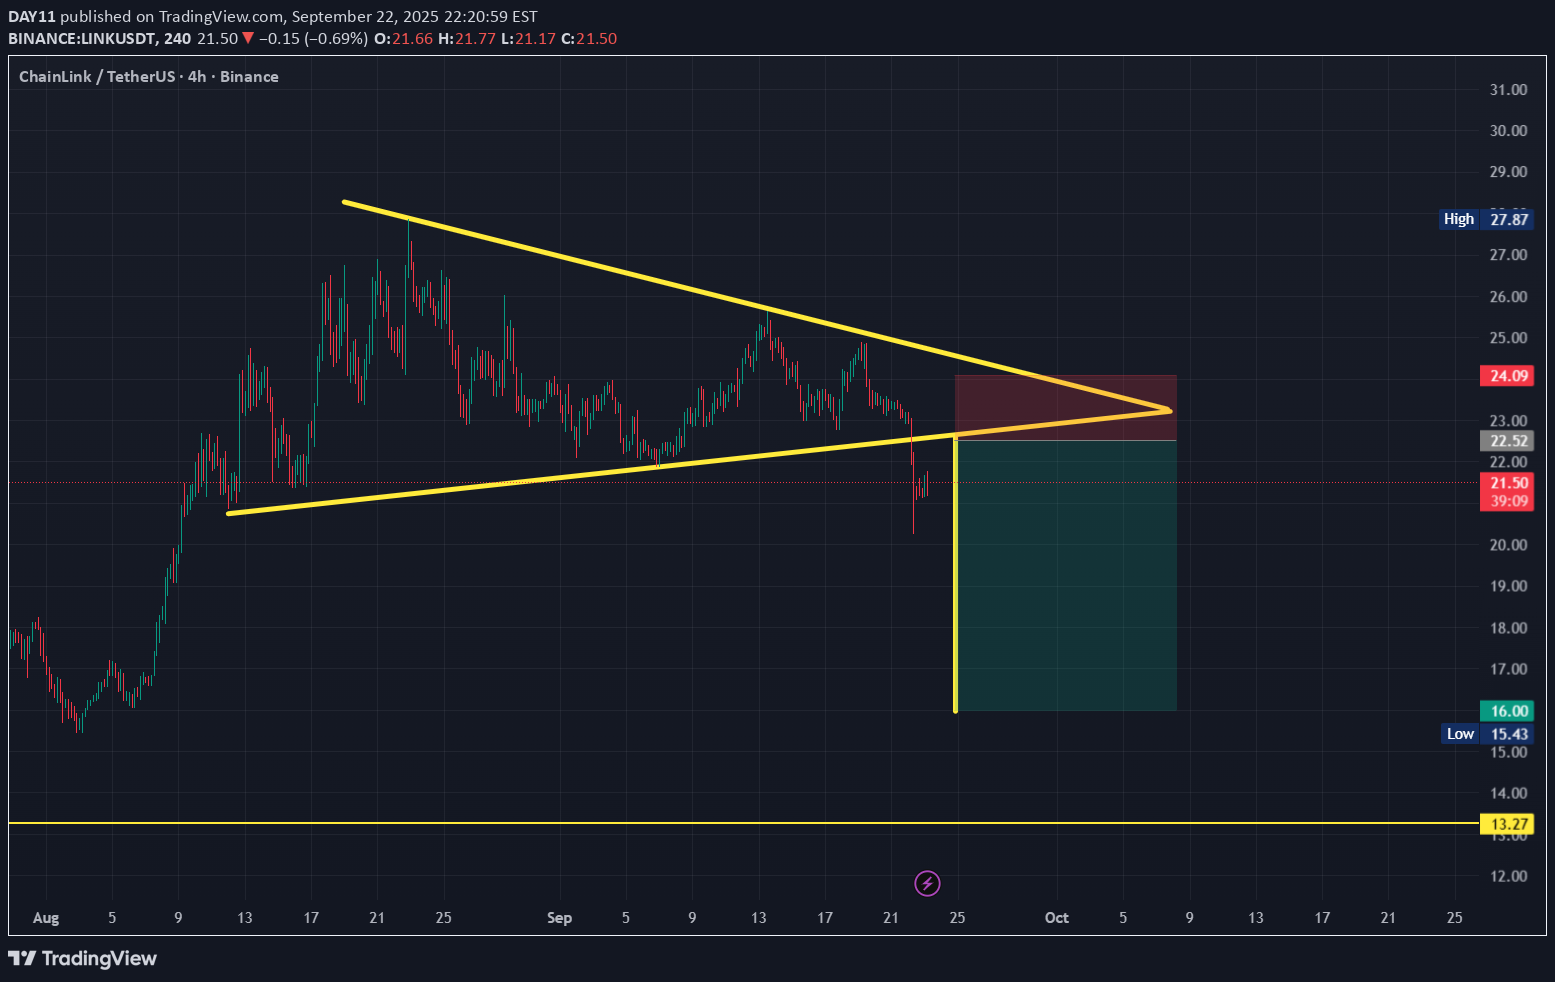Screen dimensions: 1555x982
Task: Click the ChainLink / TetherUS chart title
Action: [x=149, y=77]
